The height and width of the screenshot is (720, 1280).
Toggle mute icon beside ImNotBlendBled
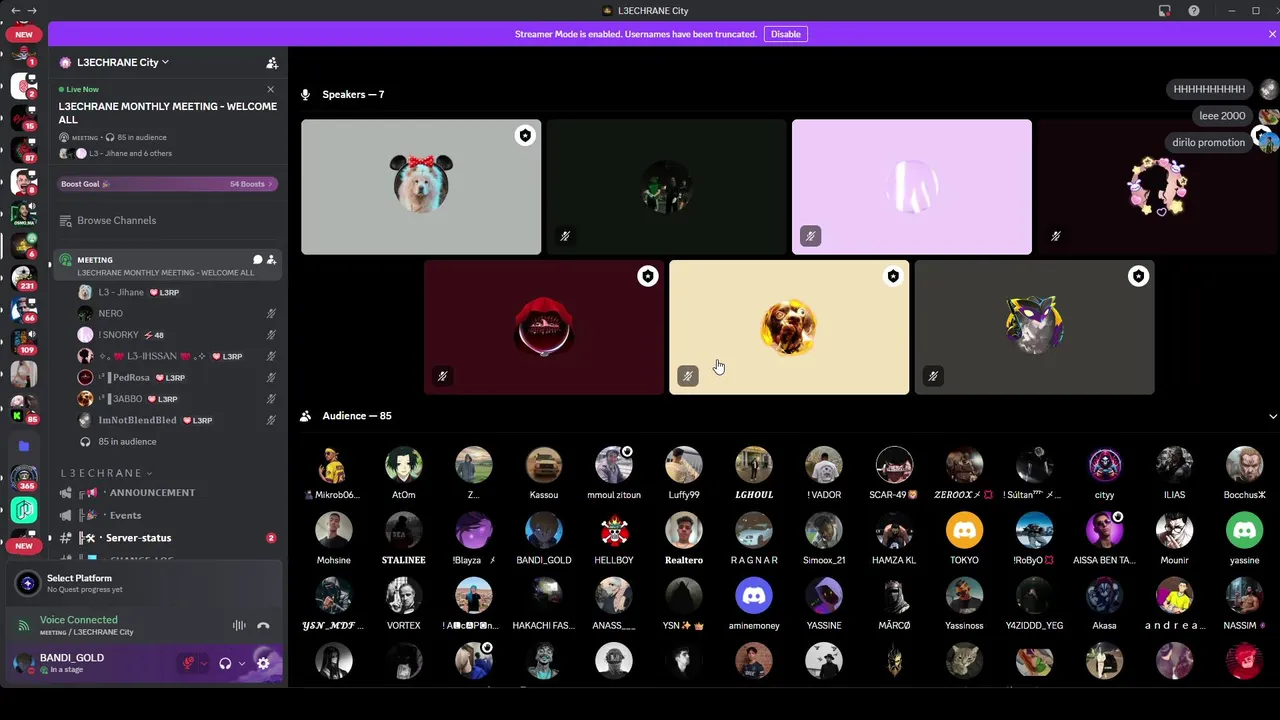tap(271, 421)
